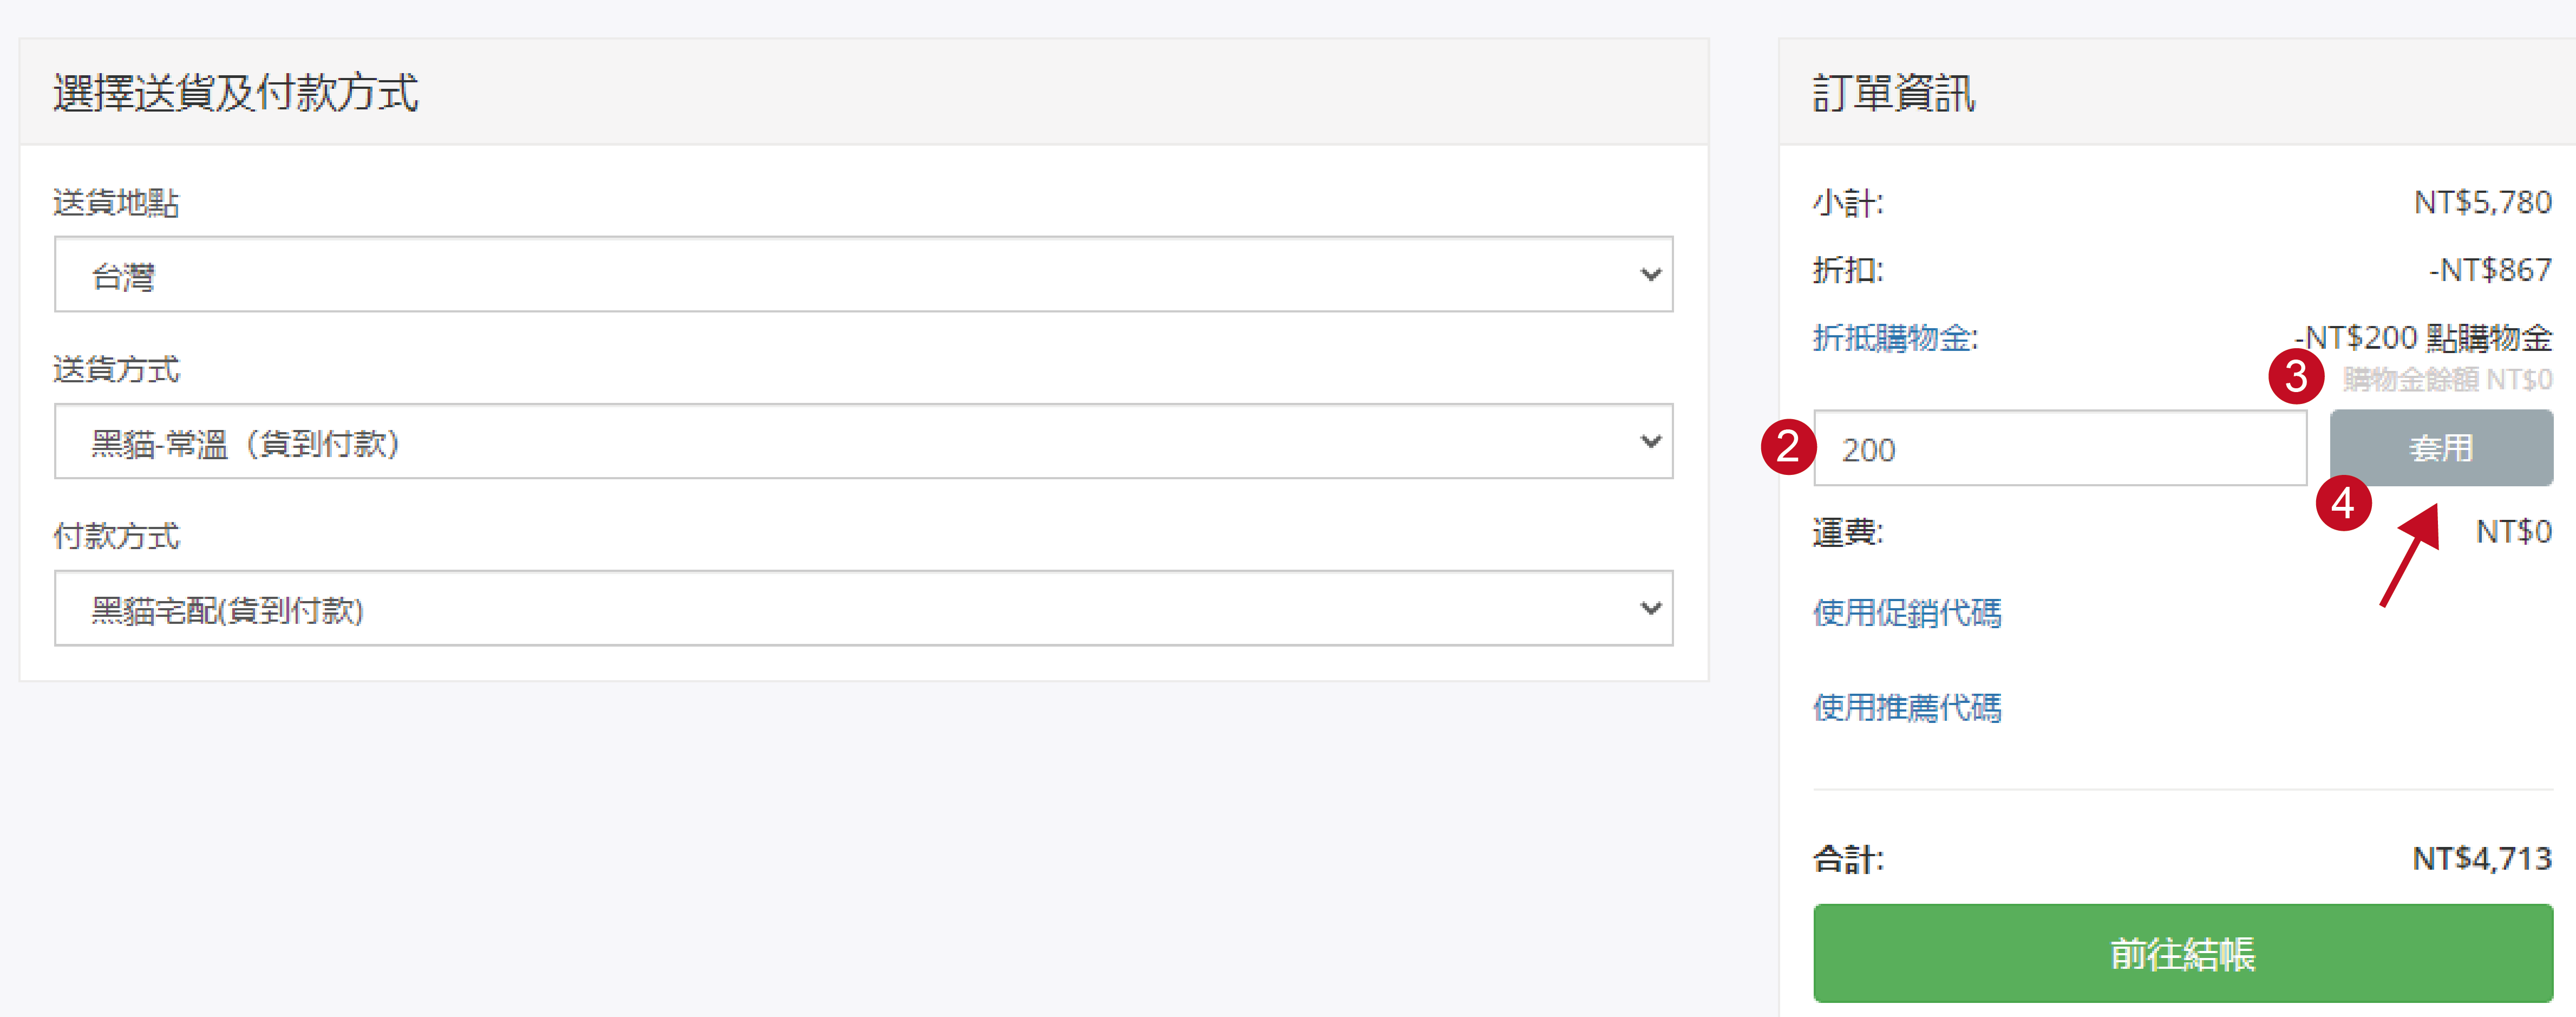Open the 送貨地點 dropdown showing 台灣
The height and width of the screenshot is (1017, 2576).
tap(863, 275)
